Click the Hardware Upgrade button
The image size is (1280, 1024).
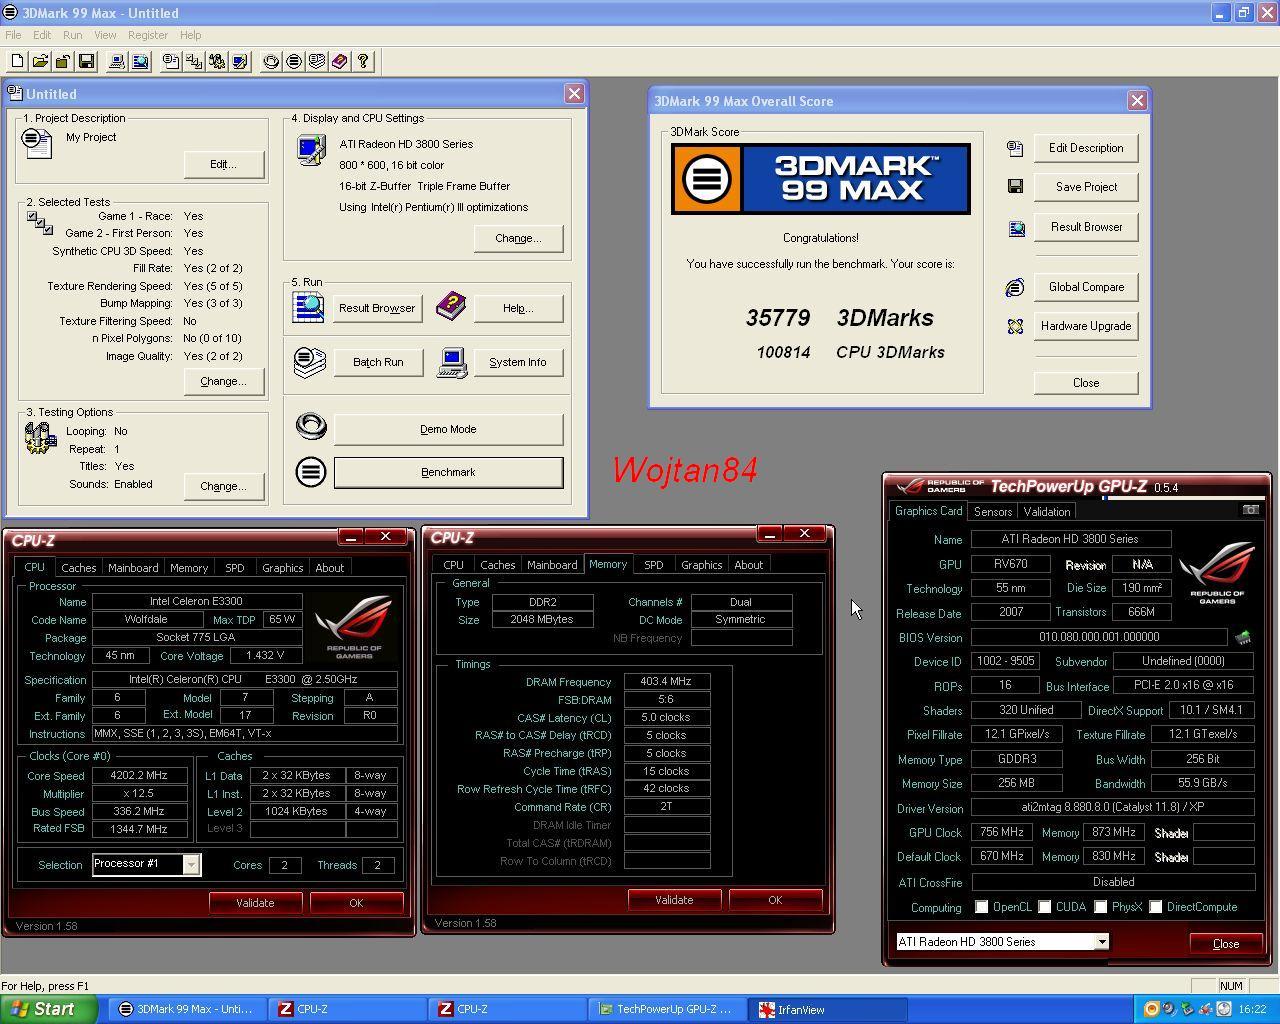[x=1086, y=326]
